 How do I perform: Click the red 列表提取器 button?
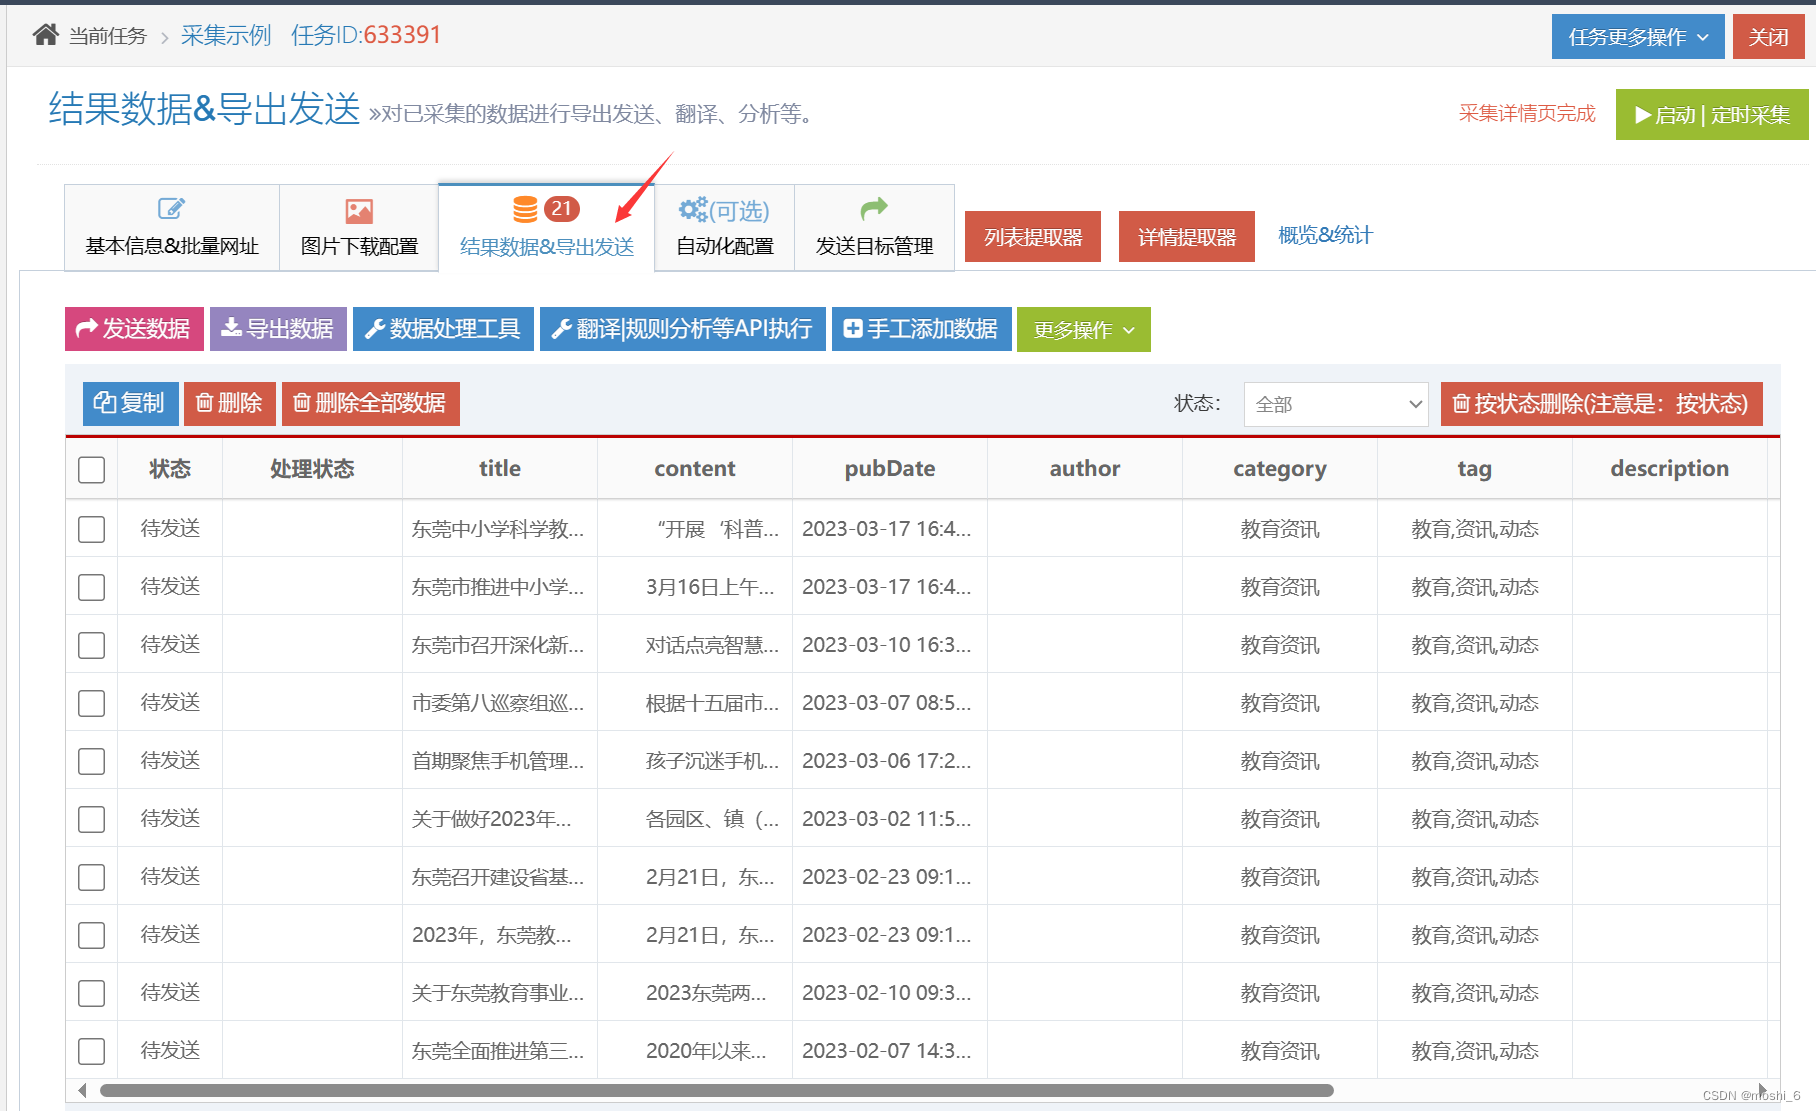(x=1033, y=237)
